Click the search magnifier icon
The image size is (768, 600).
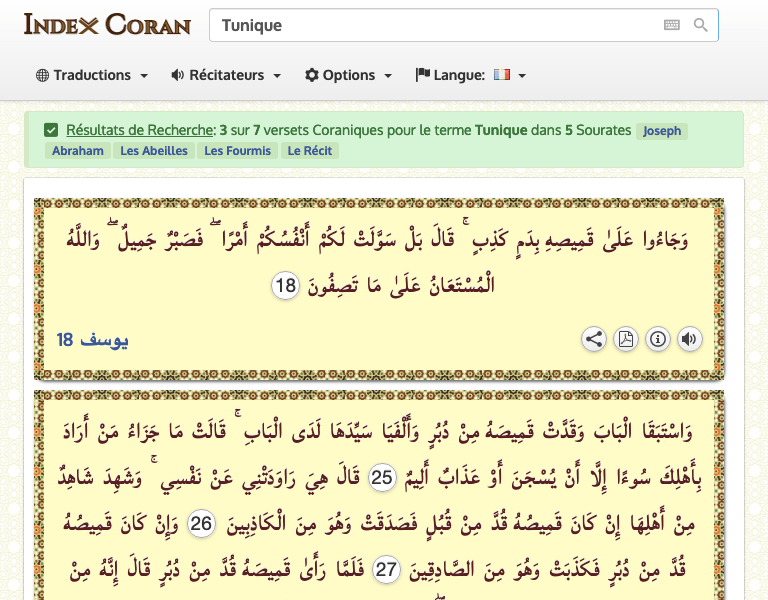tap(700, 25)
